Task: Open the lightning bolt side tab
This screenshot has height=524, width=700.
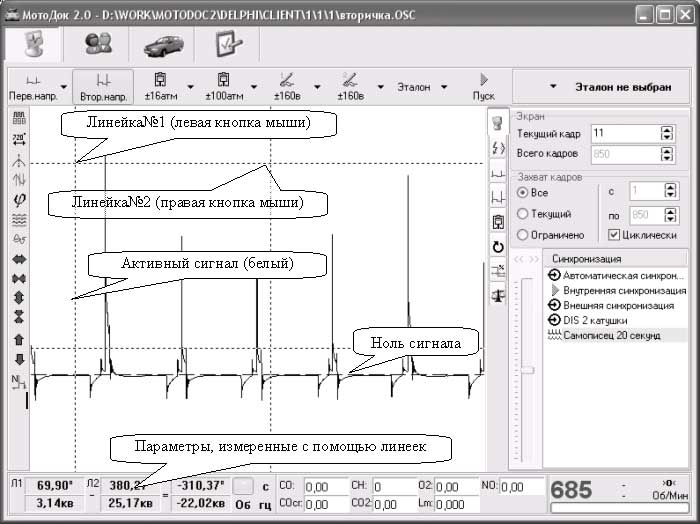Action: 498,147
